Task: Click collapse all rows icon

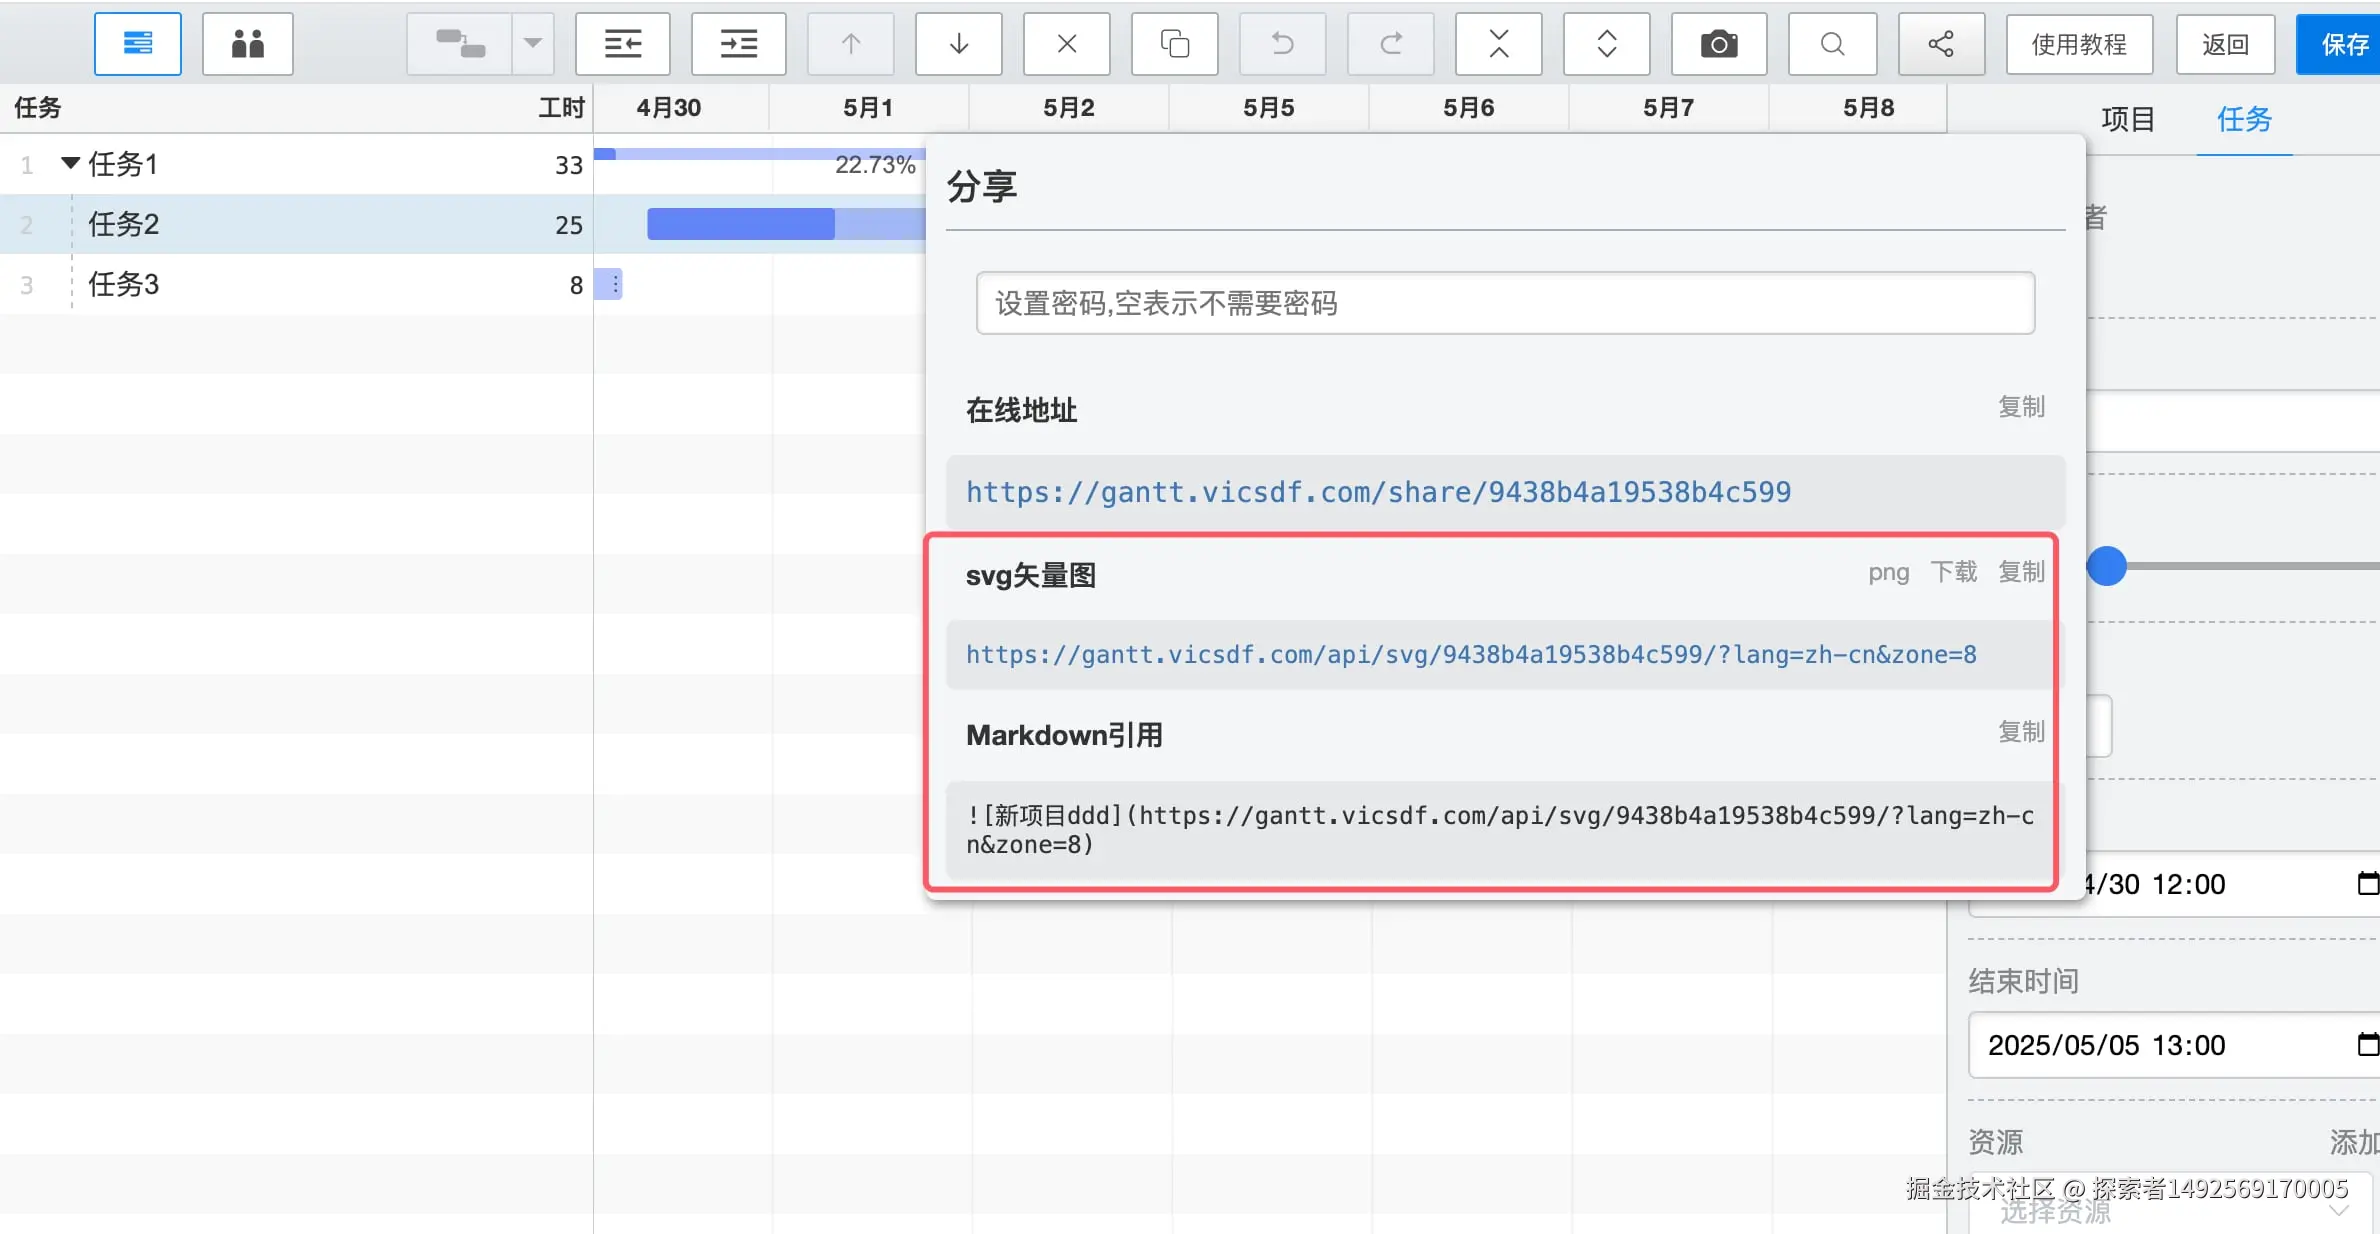Action: tap(1498, 44)
